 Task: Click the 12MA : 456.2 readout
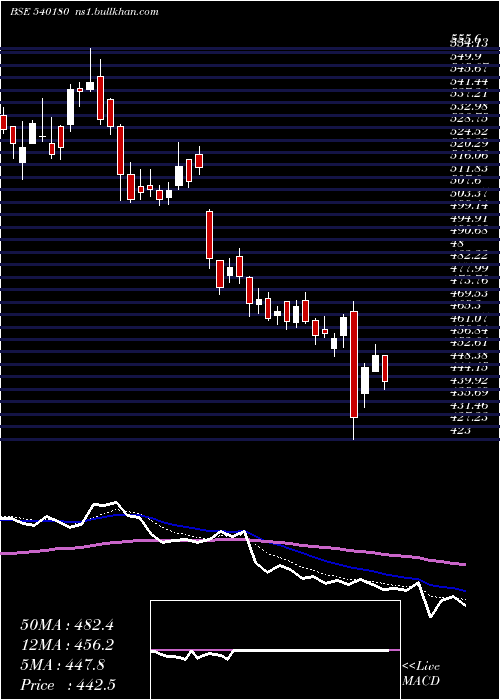click(x=67, y=645)
